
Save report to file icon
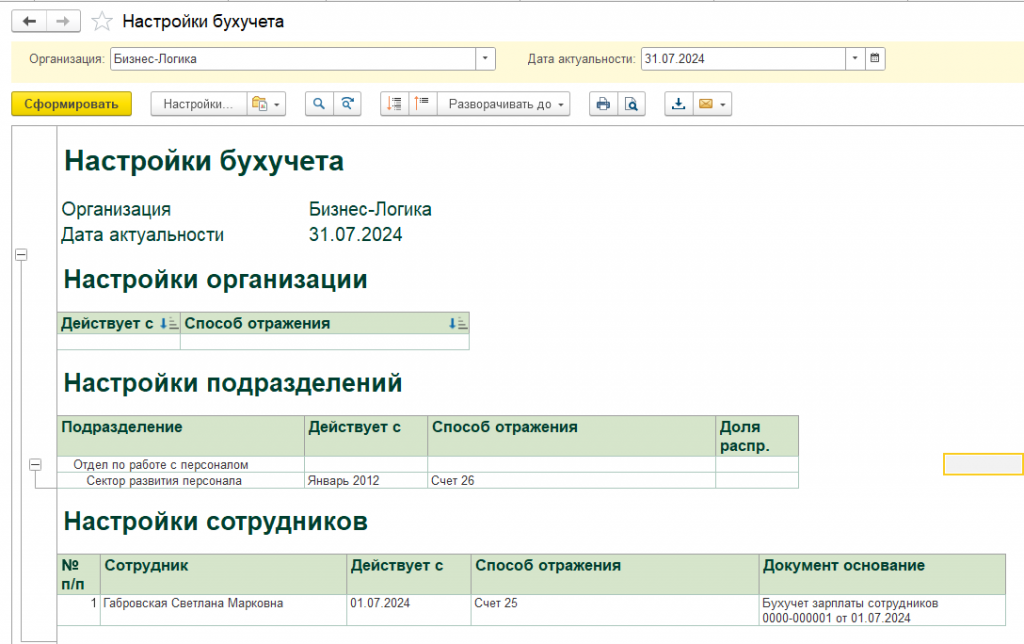679,104
